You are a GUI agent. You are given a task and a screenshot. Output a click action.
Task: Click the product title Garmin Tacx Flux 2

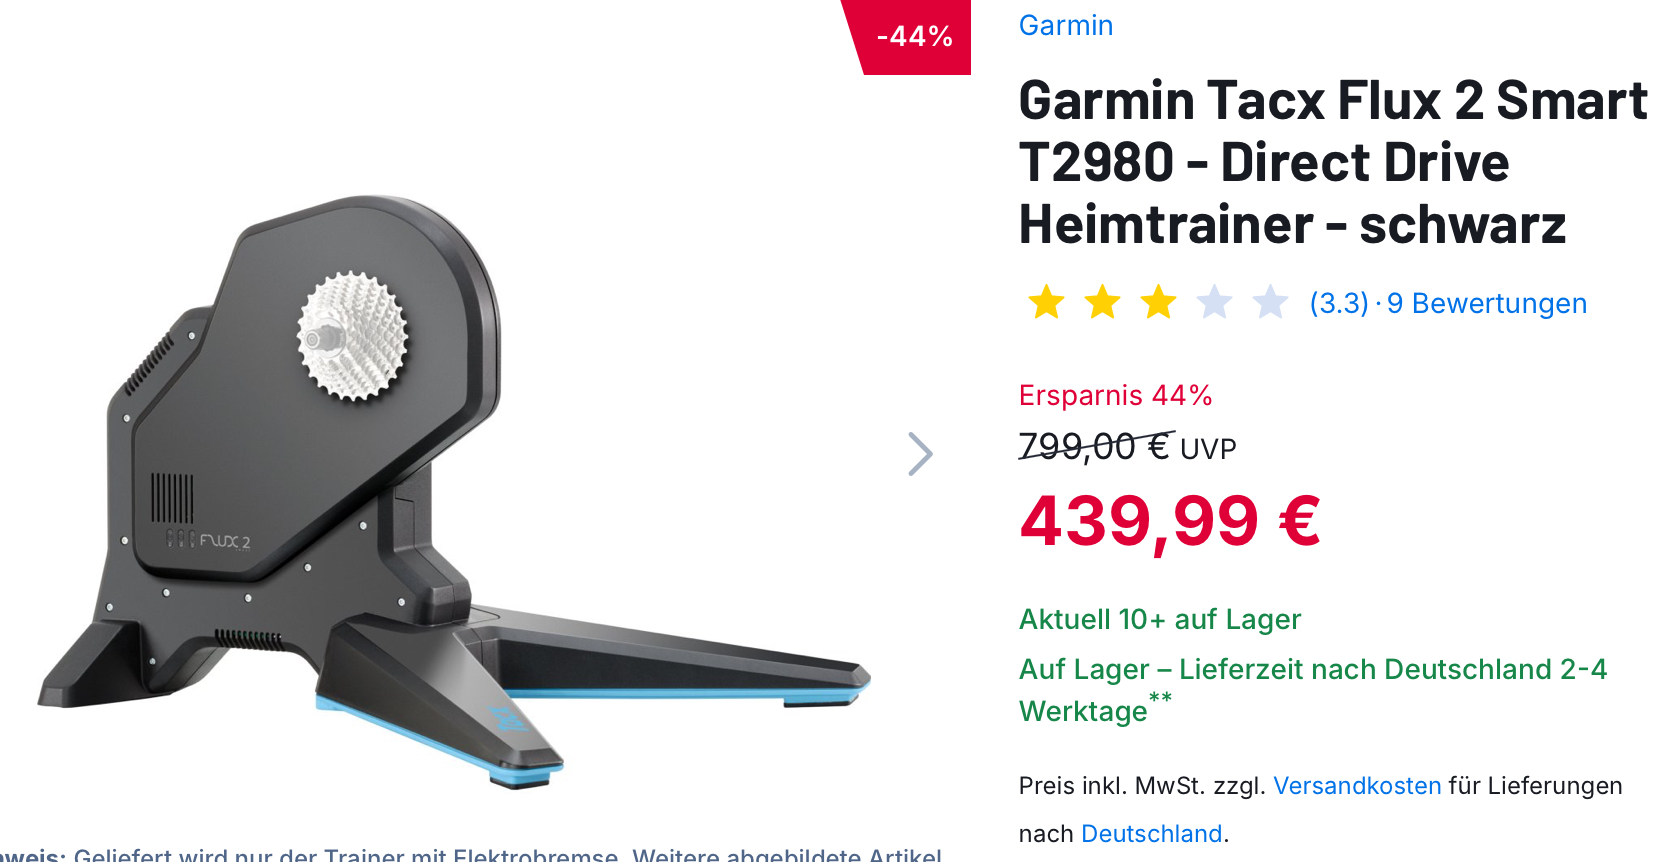(x=1333, y=162)
